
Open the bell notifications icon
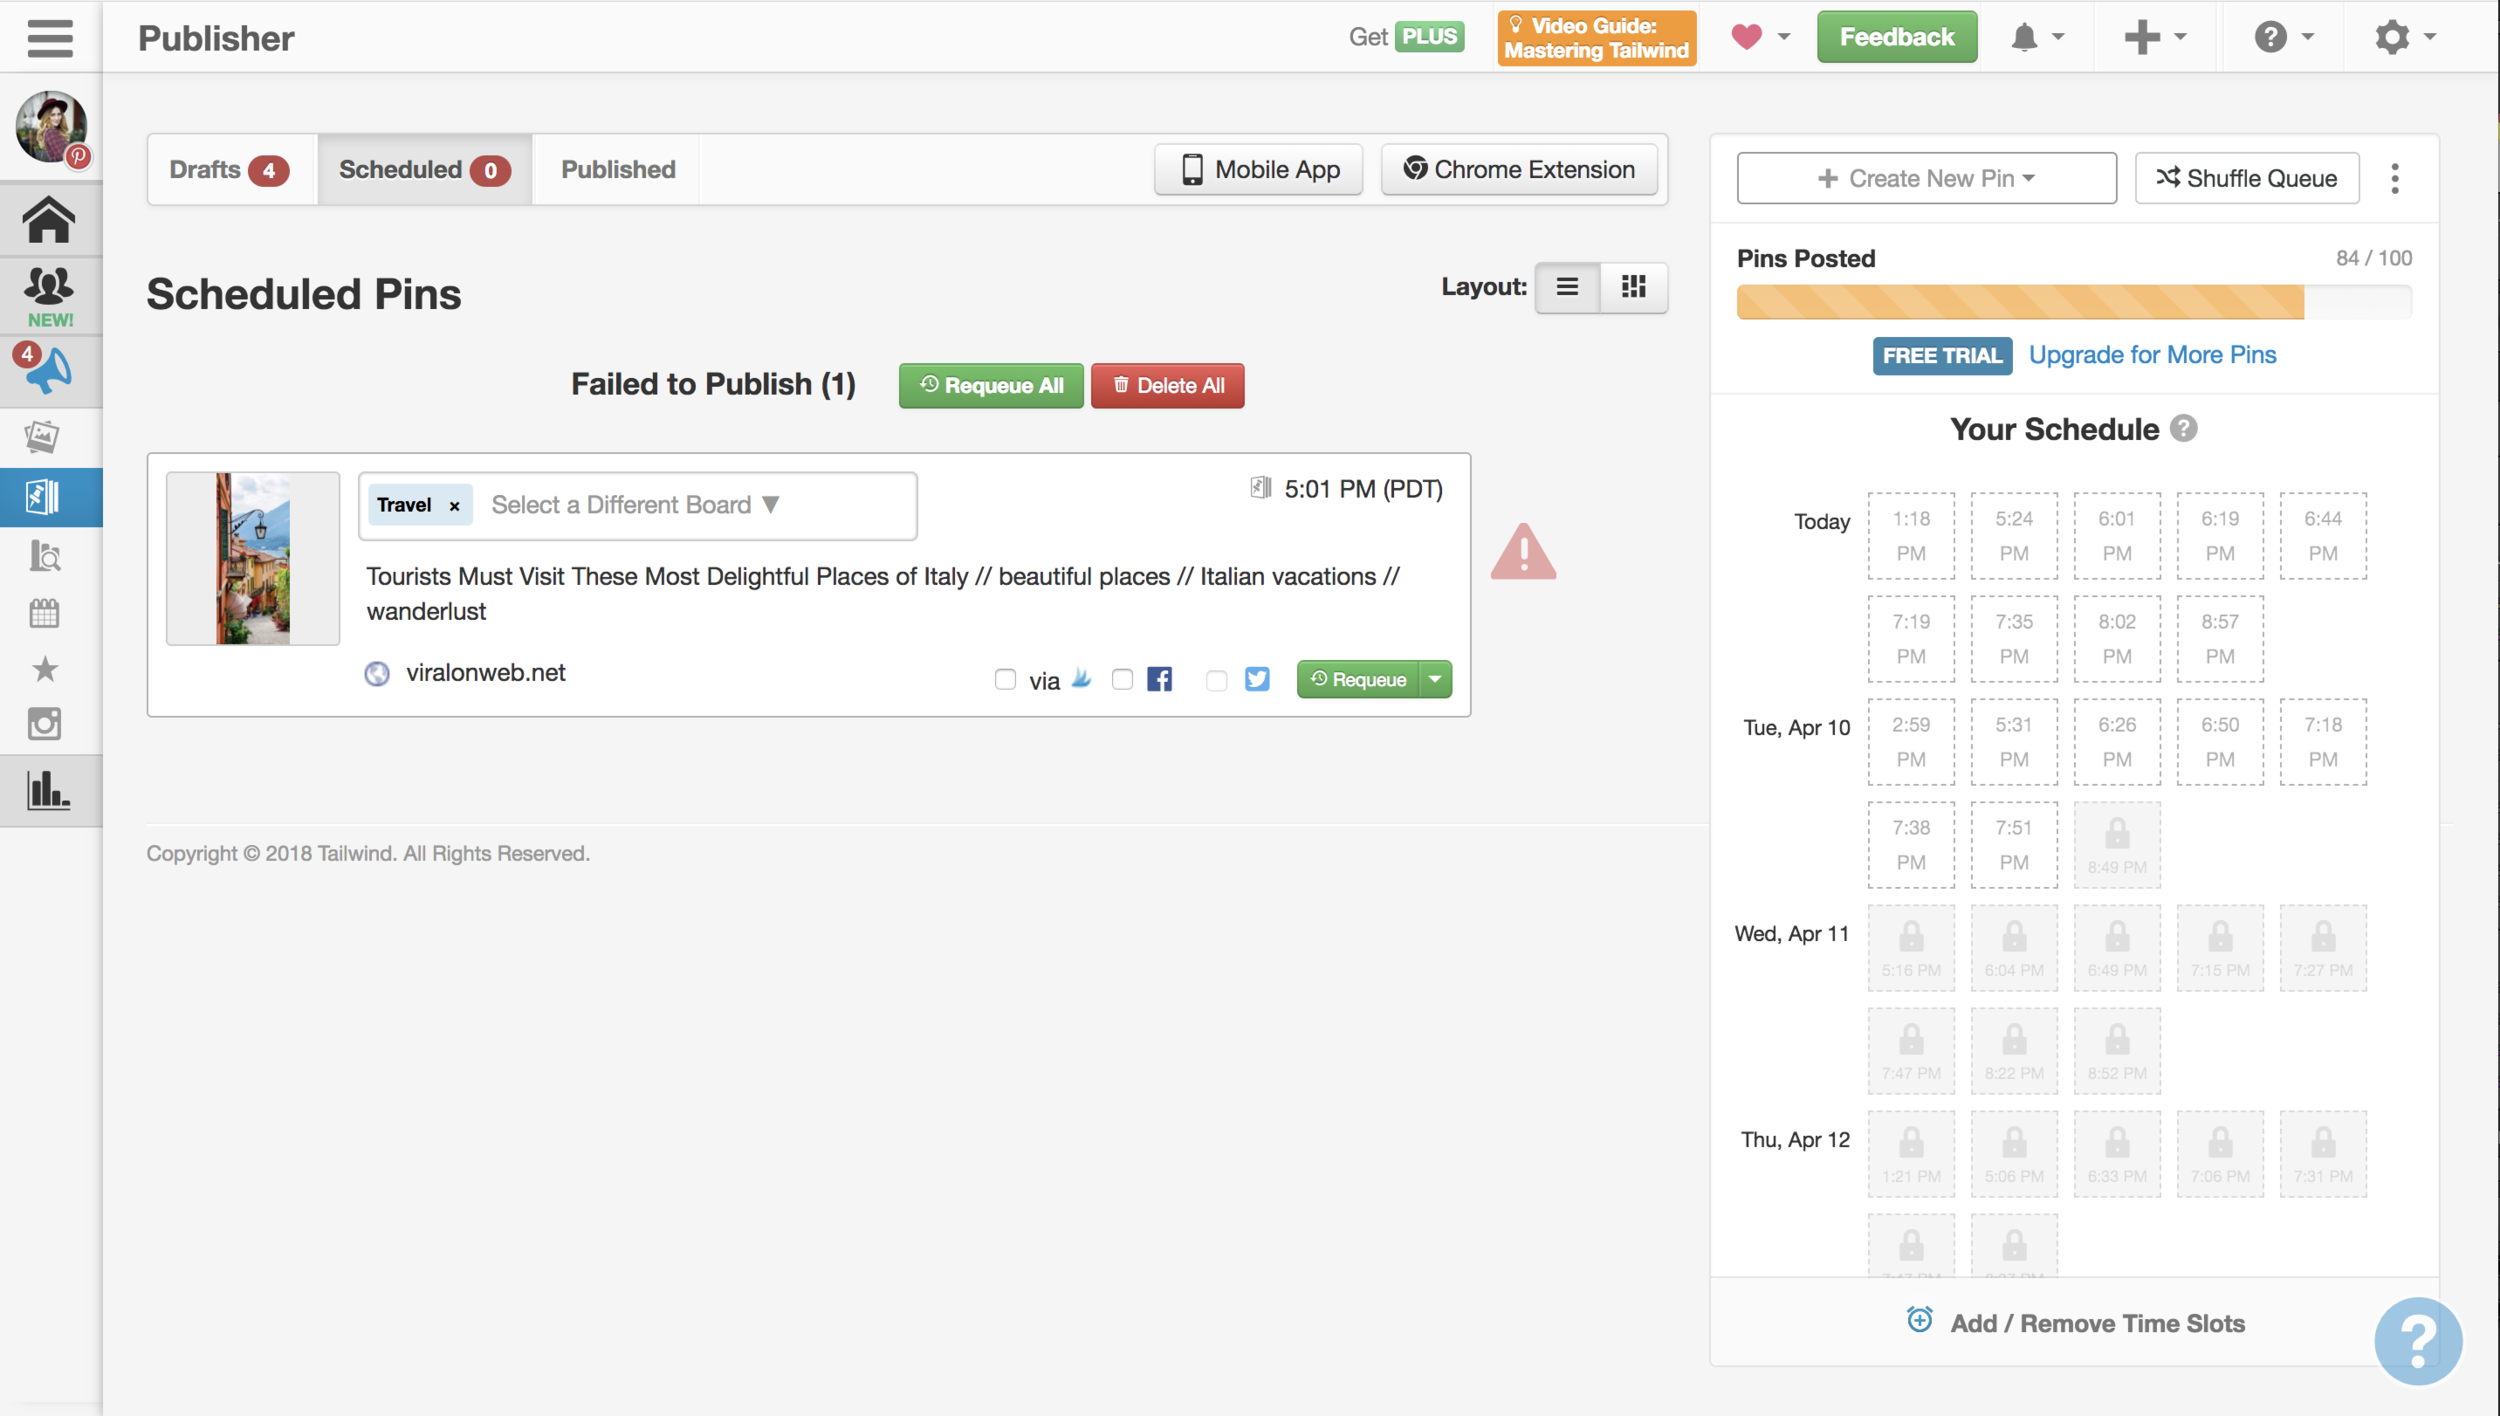coord(2024,37)
